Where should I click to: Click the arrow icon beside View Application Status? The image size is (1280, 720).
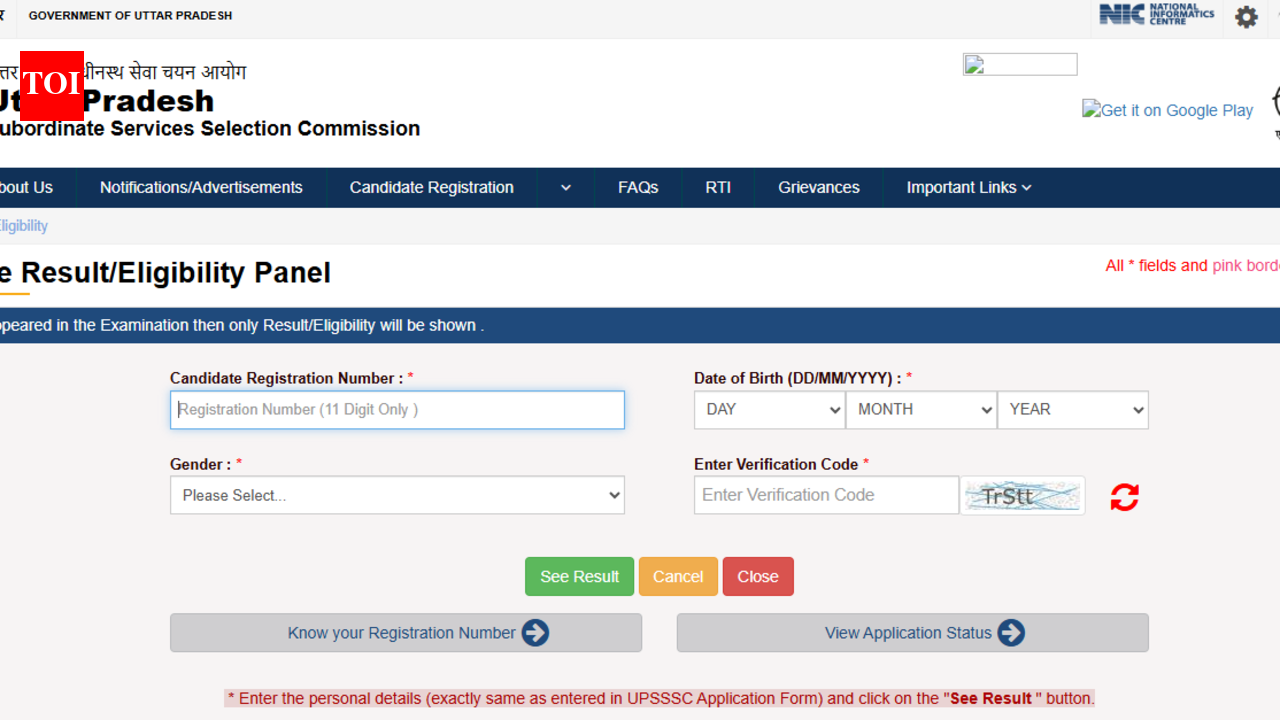(1011, 633)
